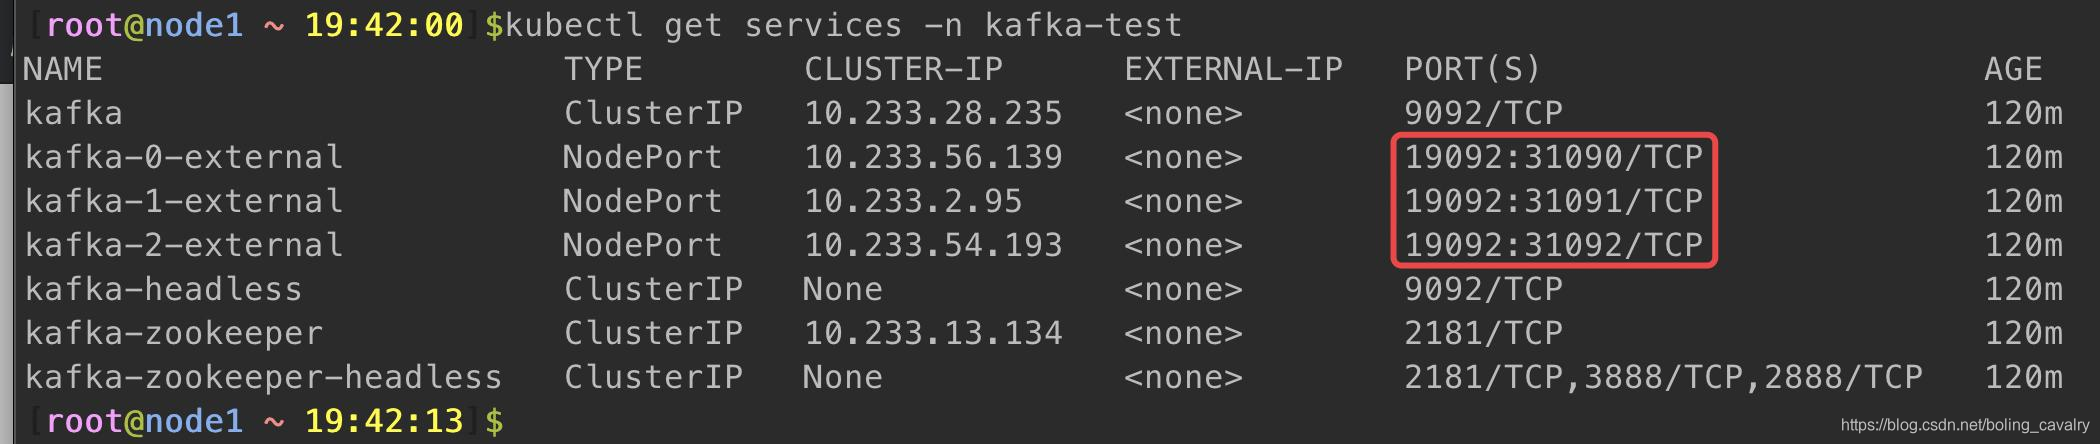This screenshot has height=444, width=2100.
Task: Click the cluster IP 10.233.13.134
Action: [933, 333]
